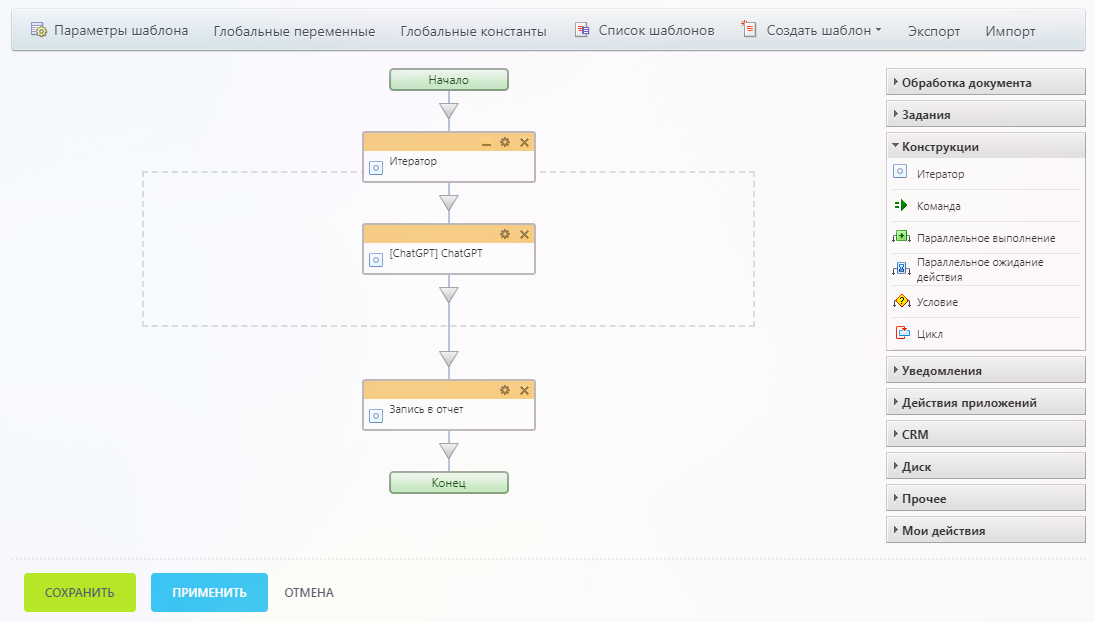
Task: Select the Команда construction icon
Action: 900,206
